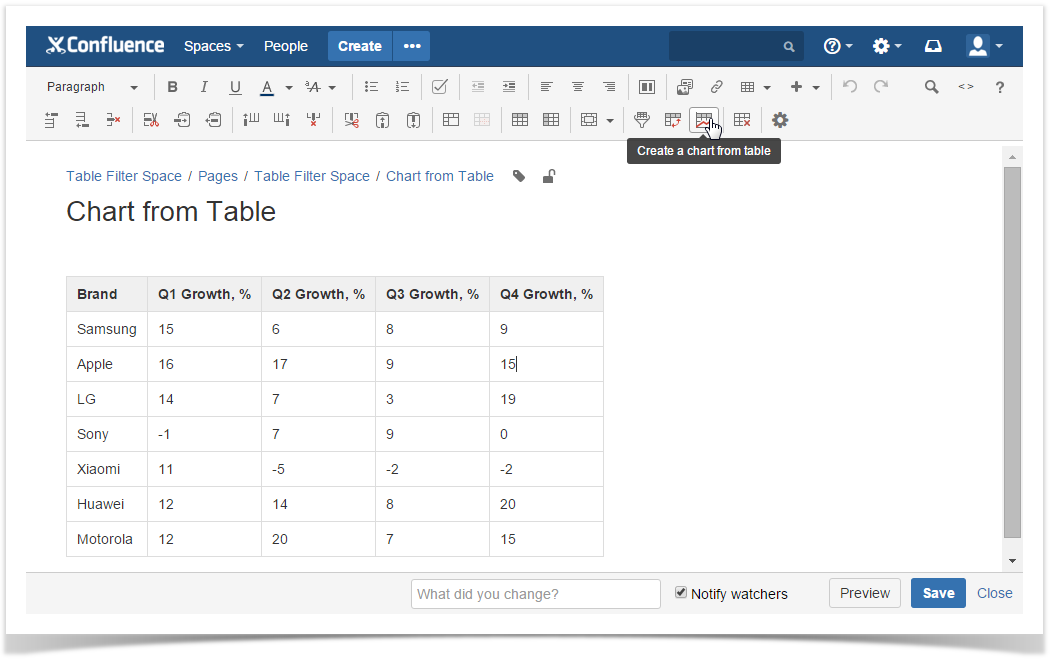The height and width of the screenshot is (663, 1057).
Task: Open the insert more content plus dropdown
Action: tap(805, 87)
